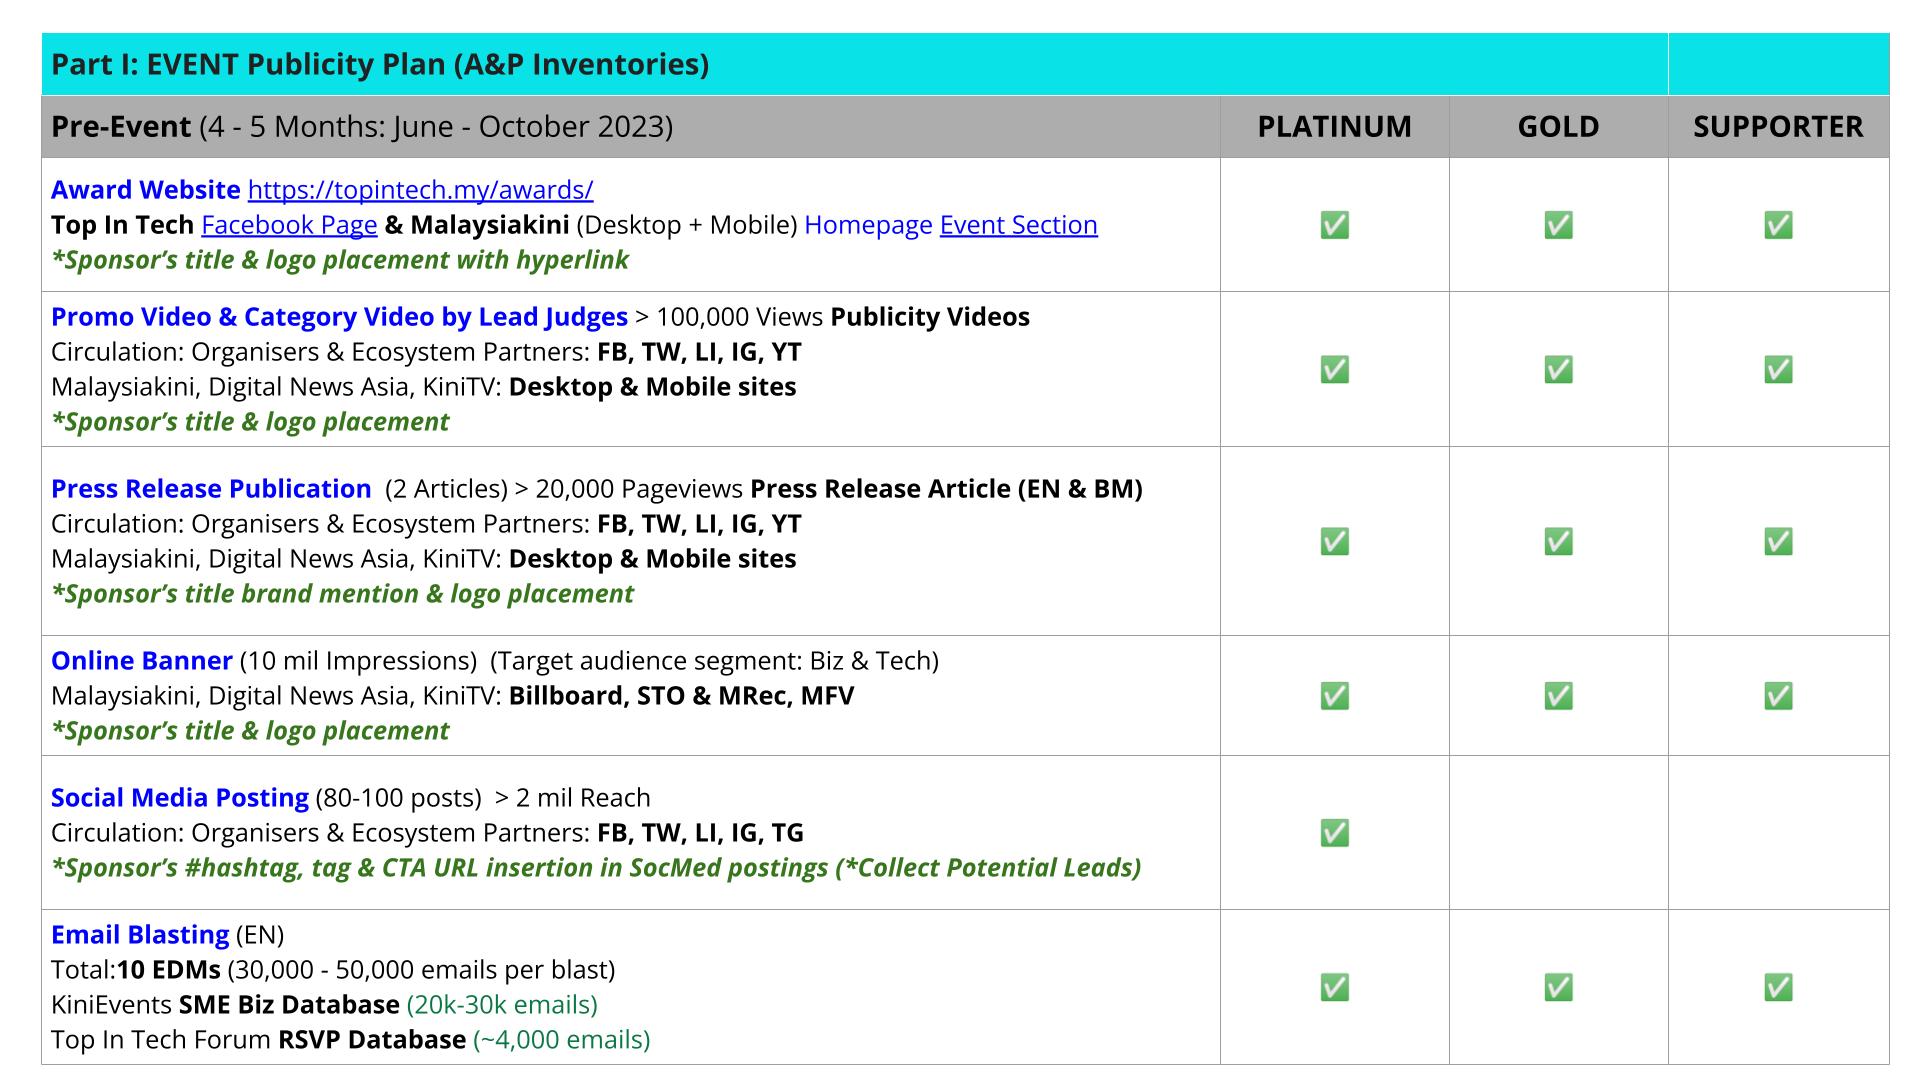
Task: Click '(~4,000 emails)' green text
Action: click(x=561, y=1040)
